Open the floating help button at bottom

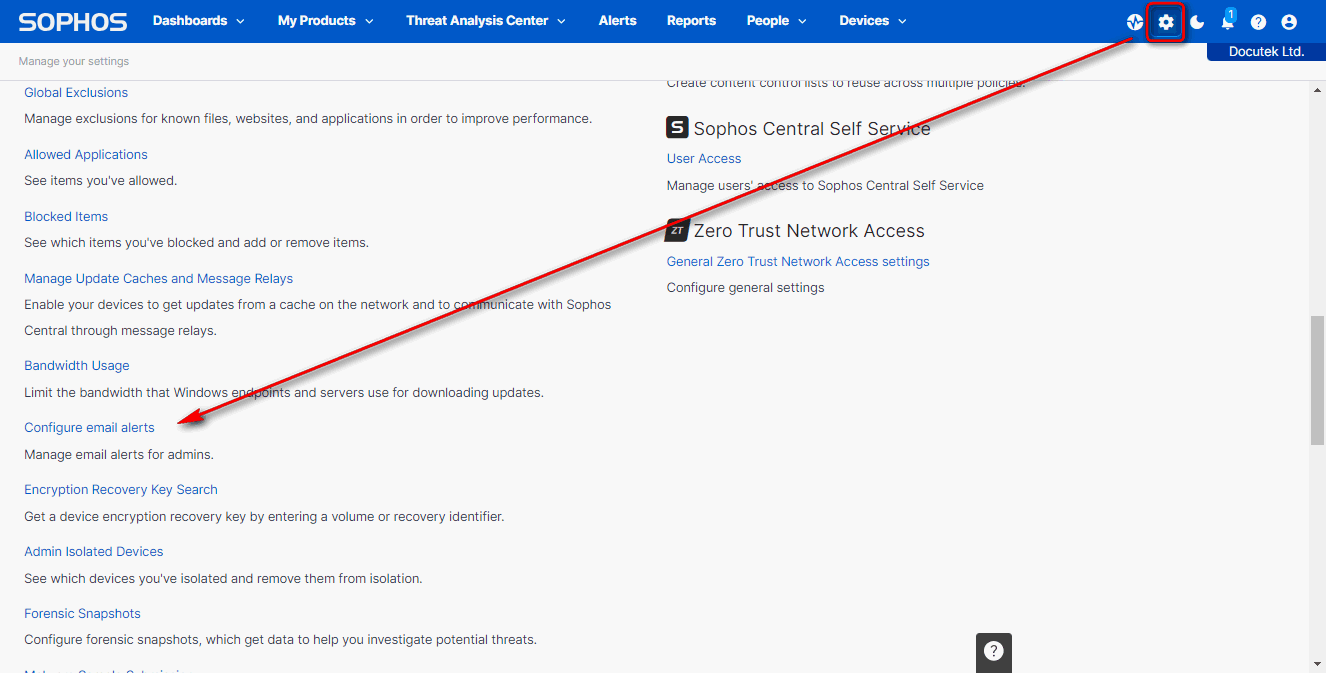pyautogui.click(x=994, y=651)
